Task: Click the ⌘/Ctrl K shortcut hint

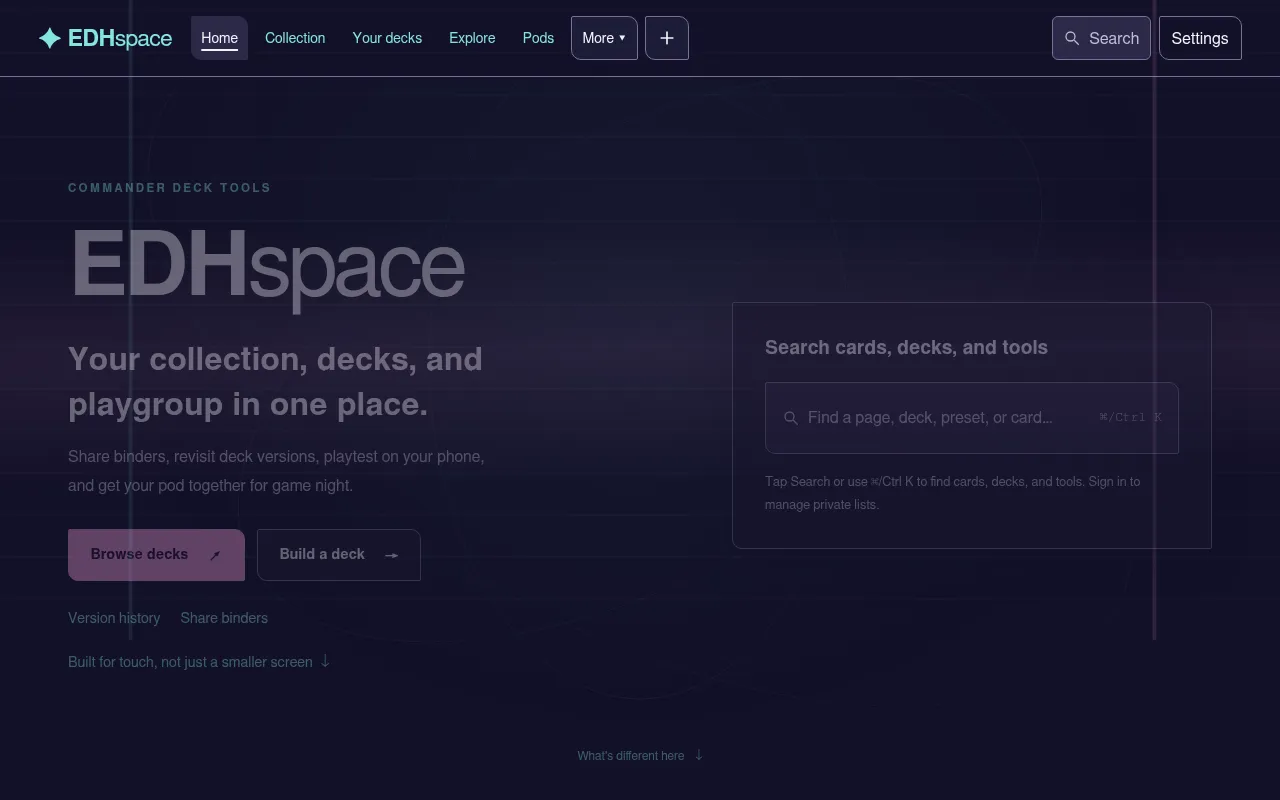Action: click(x=1130, y=418)
